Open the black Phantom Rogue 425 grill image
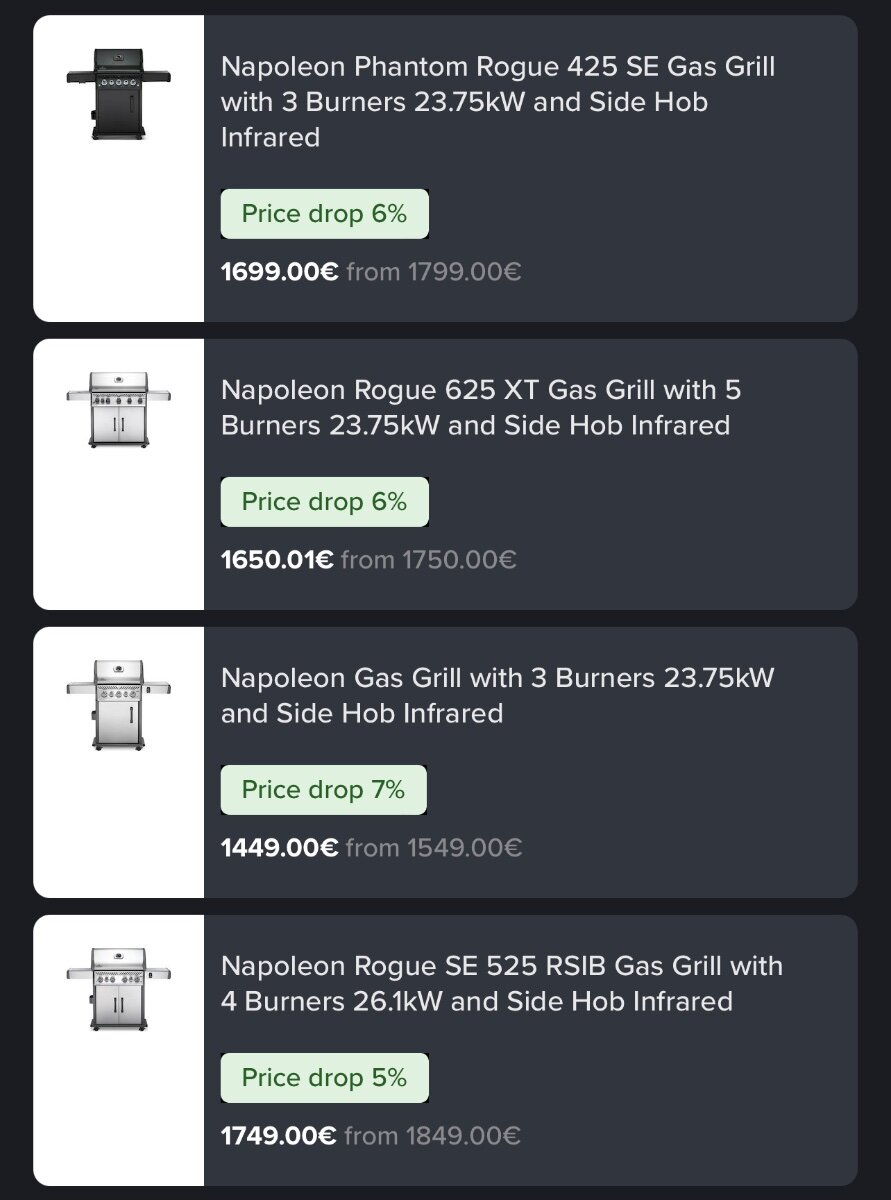891x1200 pixels. [118, 95]
